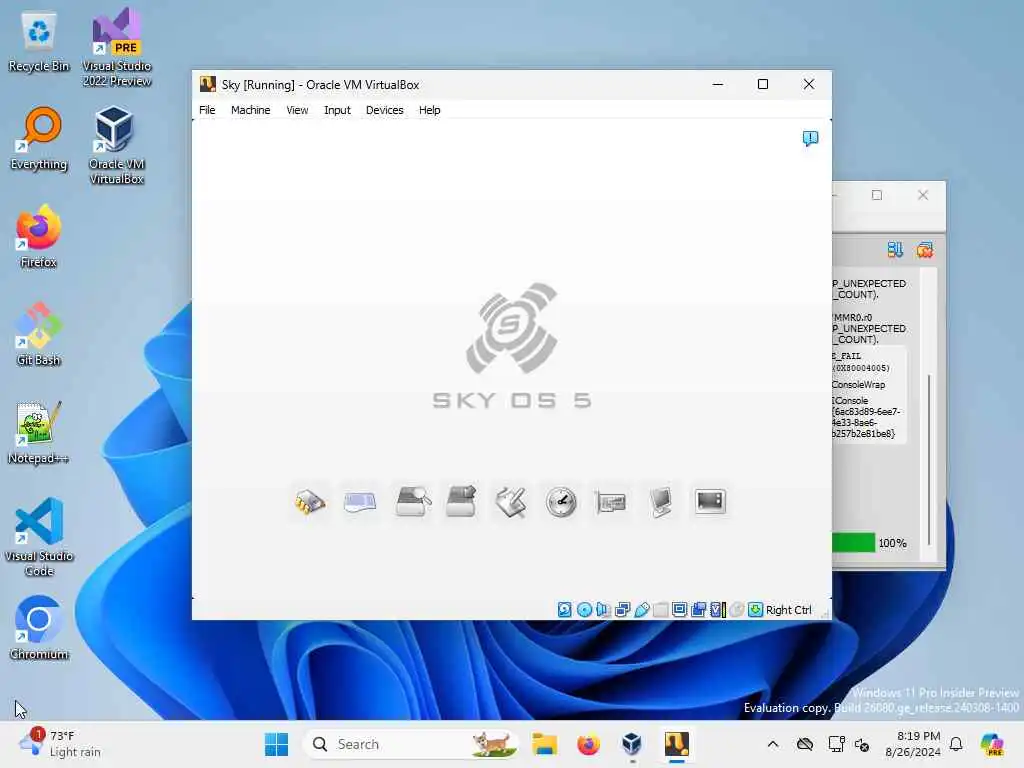
Task: Click the CPU virtualization V indicator
Action: coord(718,609)
